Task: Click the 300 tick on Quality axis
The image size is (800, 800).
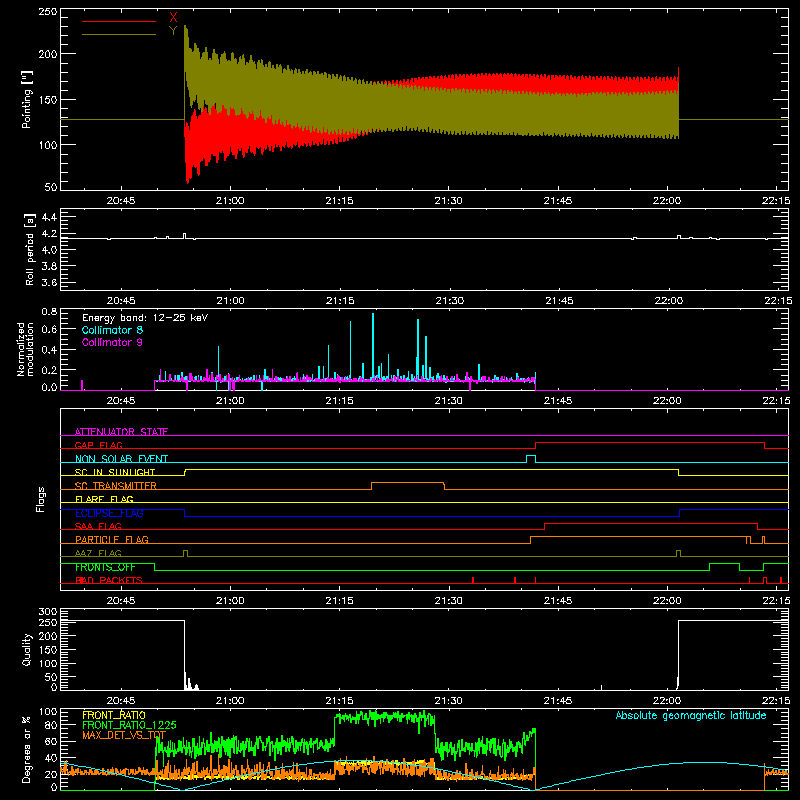Action: pos(48,612)
